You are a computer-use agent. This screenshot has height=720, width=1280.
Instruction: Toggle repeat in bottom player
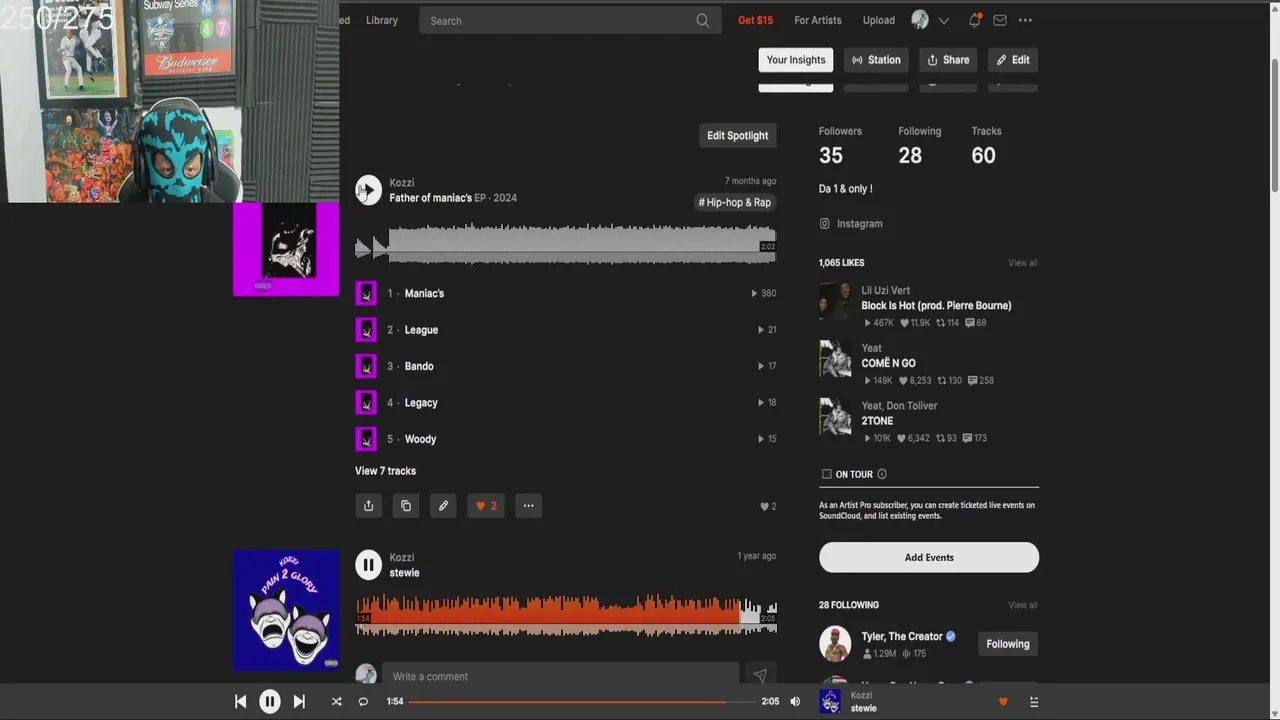(x=363, y=702)
